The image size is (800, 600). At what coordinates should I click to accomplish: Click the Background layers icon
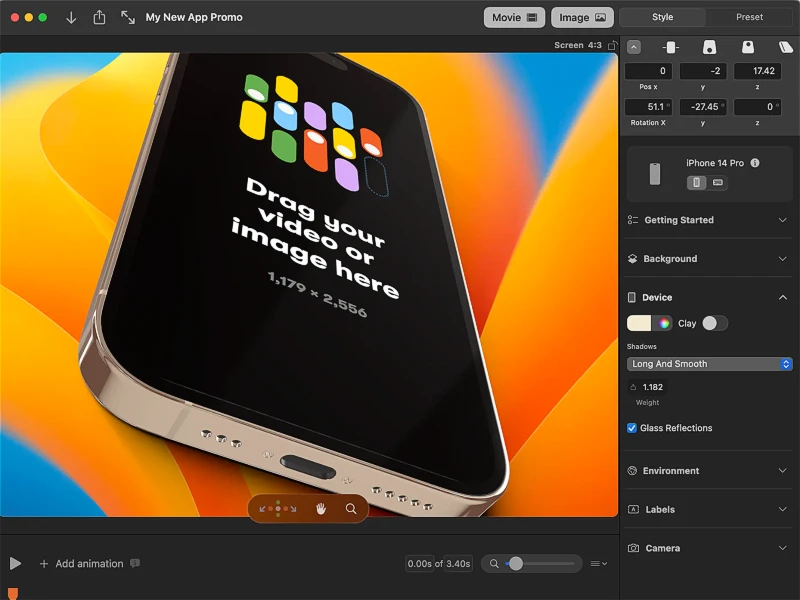(x=633, y=259)
